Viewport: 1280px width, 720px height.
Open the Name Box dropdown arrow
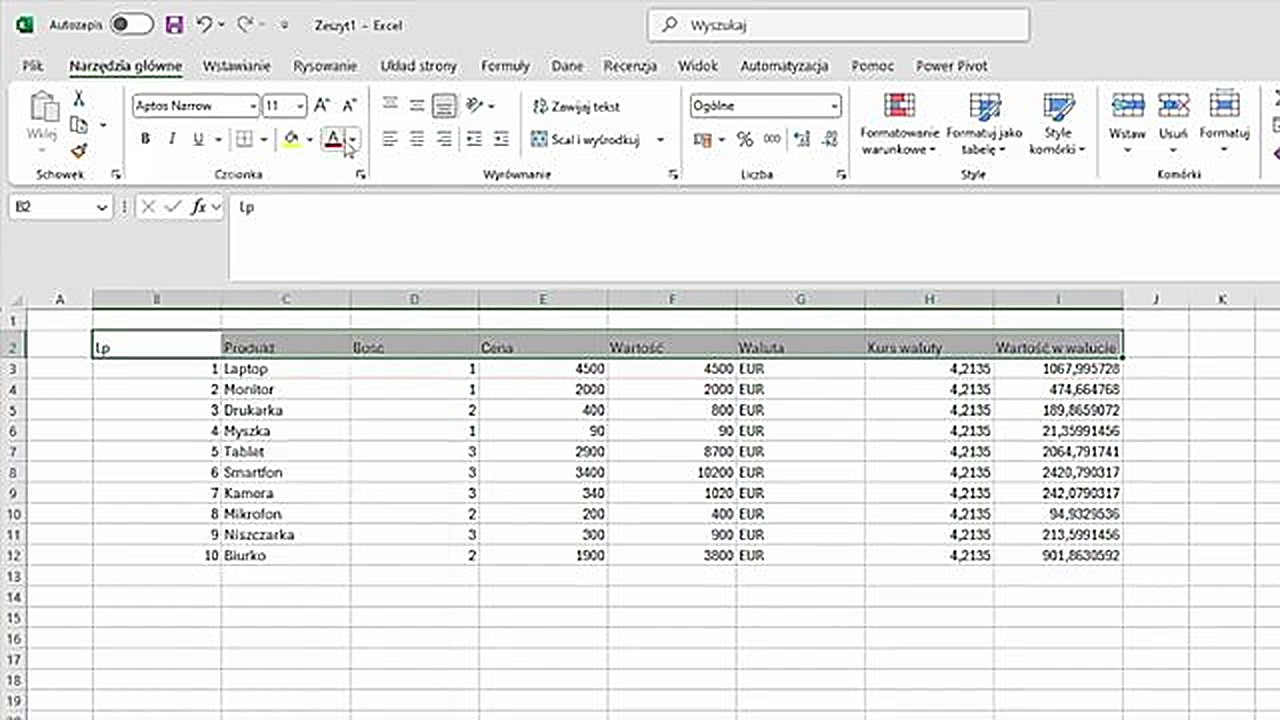102,207
